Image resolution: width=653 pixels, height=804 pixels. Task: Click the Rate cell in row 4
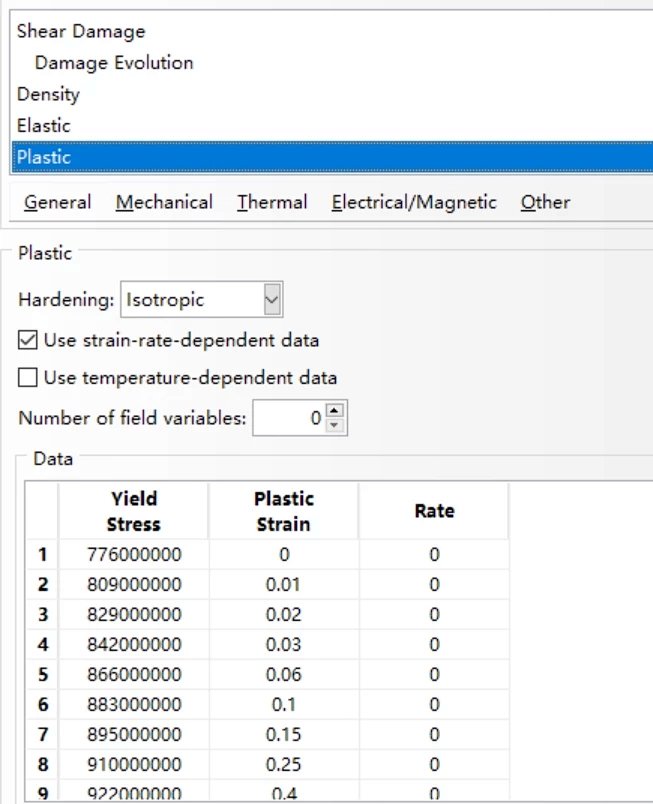[434, 645]
